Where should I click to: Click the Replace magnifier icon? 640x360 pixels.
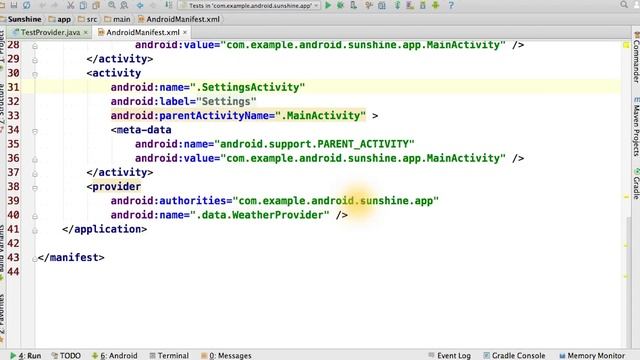tap(124, 5)
